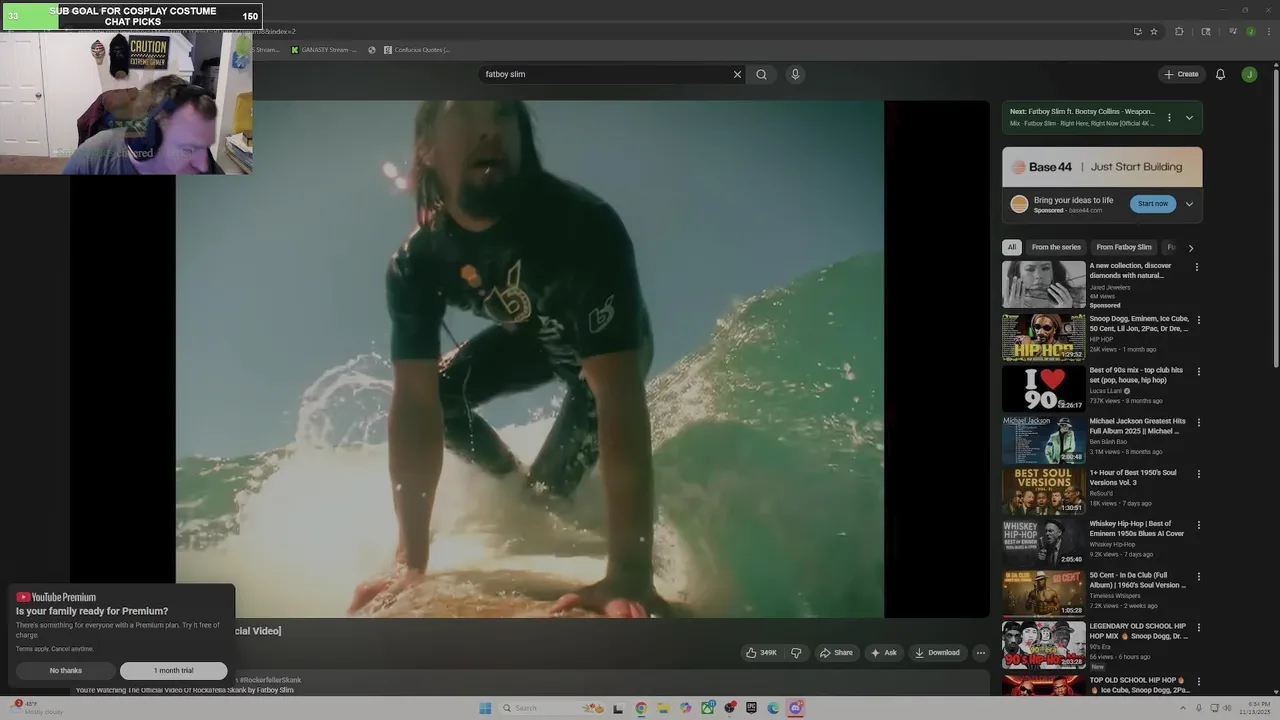1280x720 pixels.
Task: Open options for Michael Jackson Greatest Hits
Action: [x=1199, y=423]
